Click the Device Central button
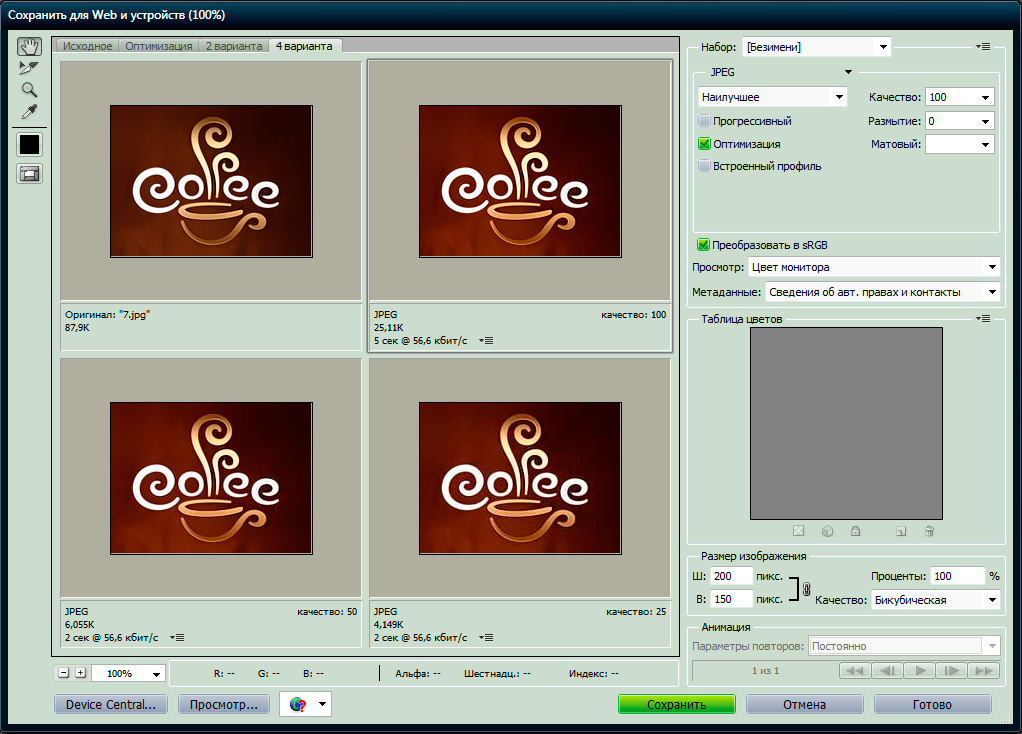Viewport: 1022px width, 734px height. 111,705
